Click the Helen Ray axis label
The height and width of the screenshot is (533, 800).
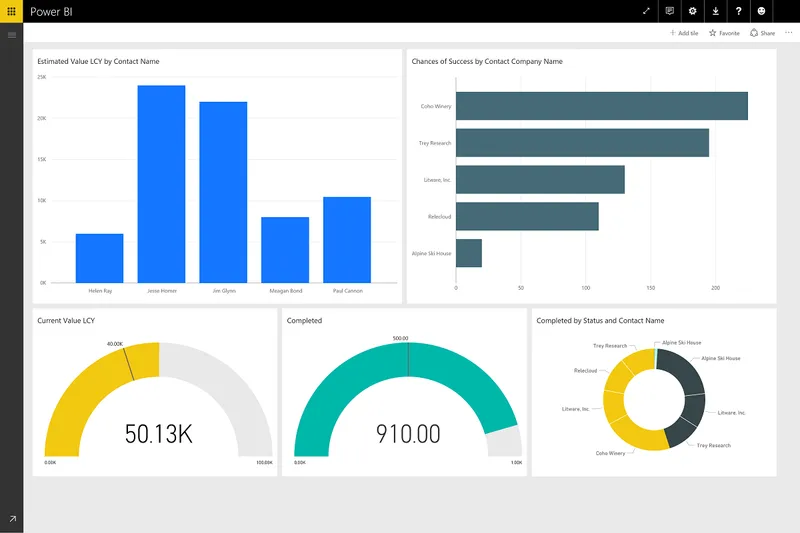click(100, 291)
